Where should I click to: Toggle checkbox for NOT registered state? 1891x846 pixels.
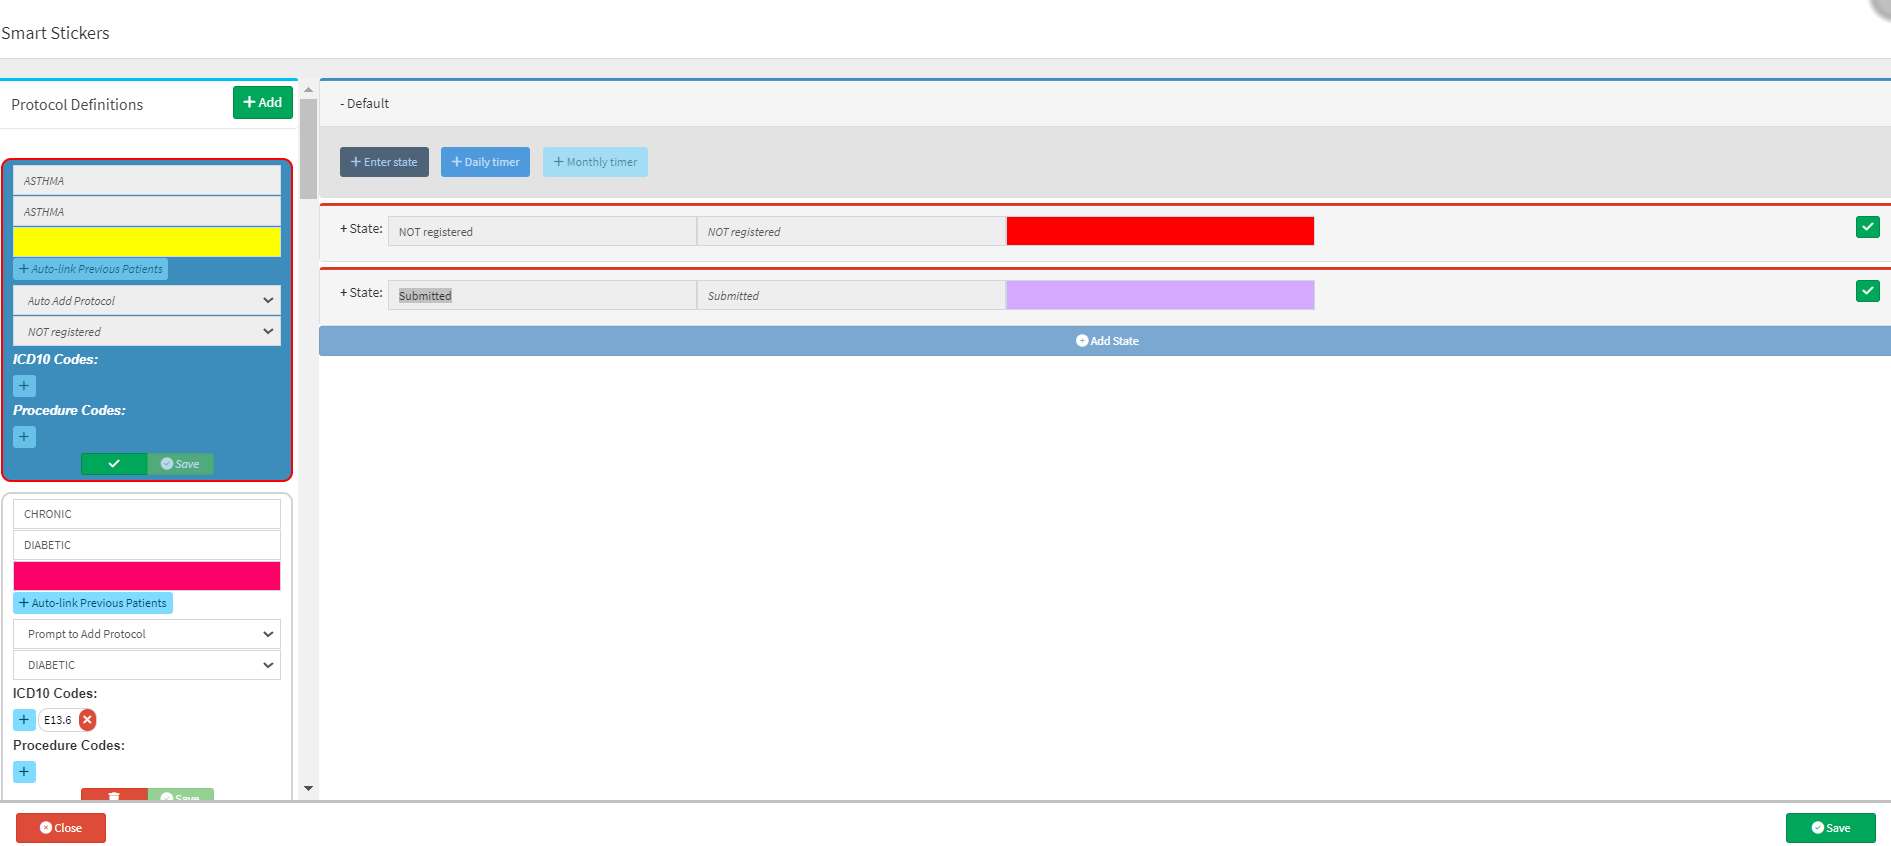point(1867,227)
